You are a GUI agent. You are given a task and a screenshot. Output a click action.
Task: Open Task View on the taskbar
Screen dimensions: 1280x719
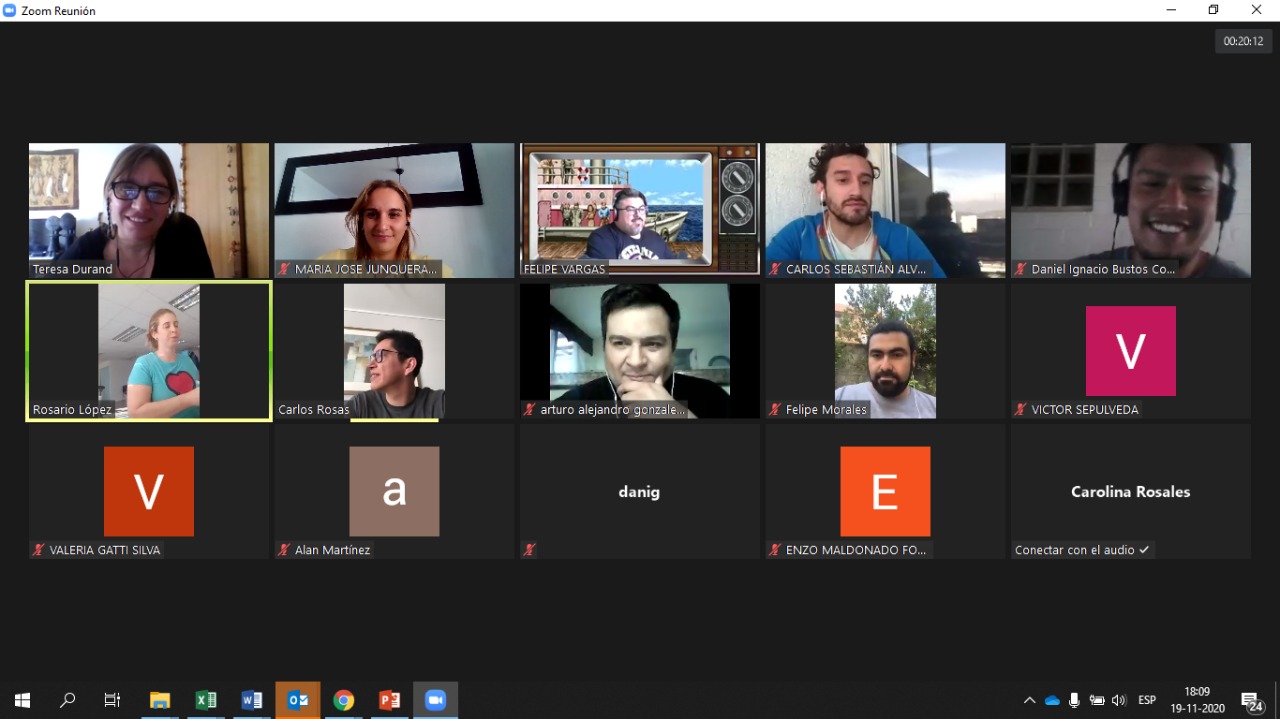point(113,700)
